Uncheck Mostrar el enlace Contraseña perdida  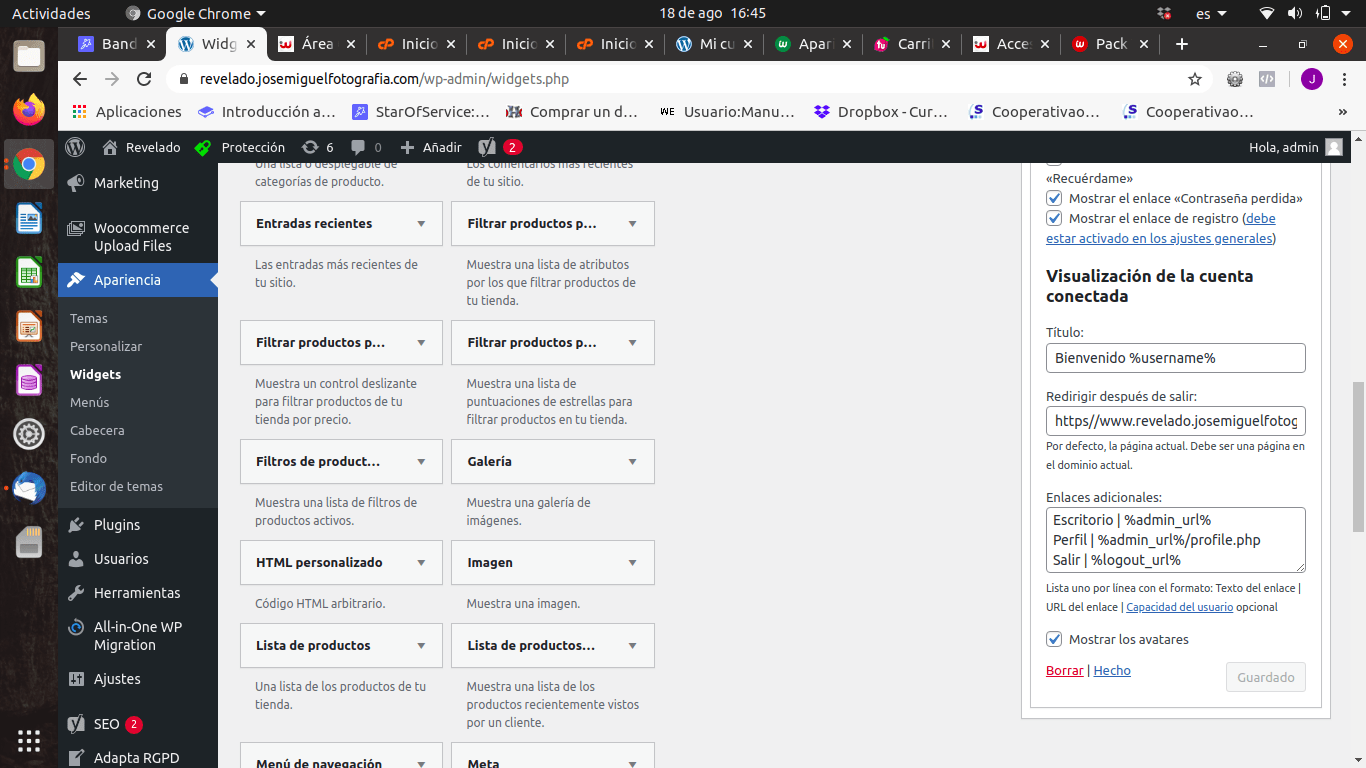click(x=1054, y=198)
